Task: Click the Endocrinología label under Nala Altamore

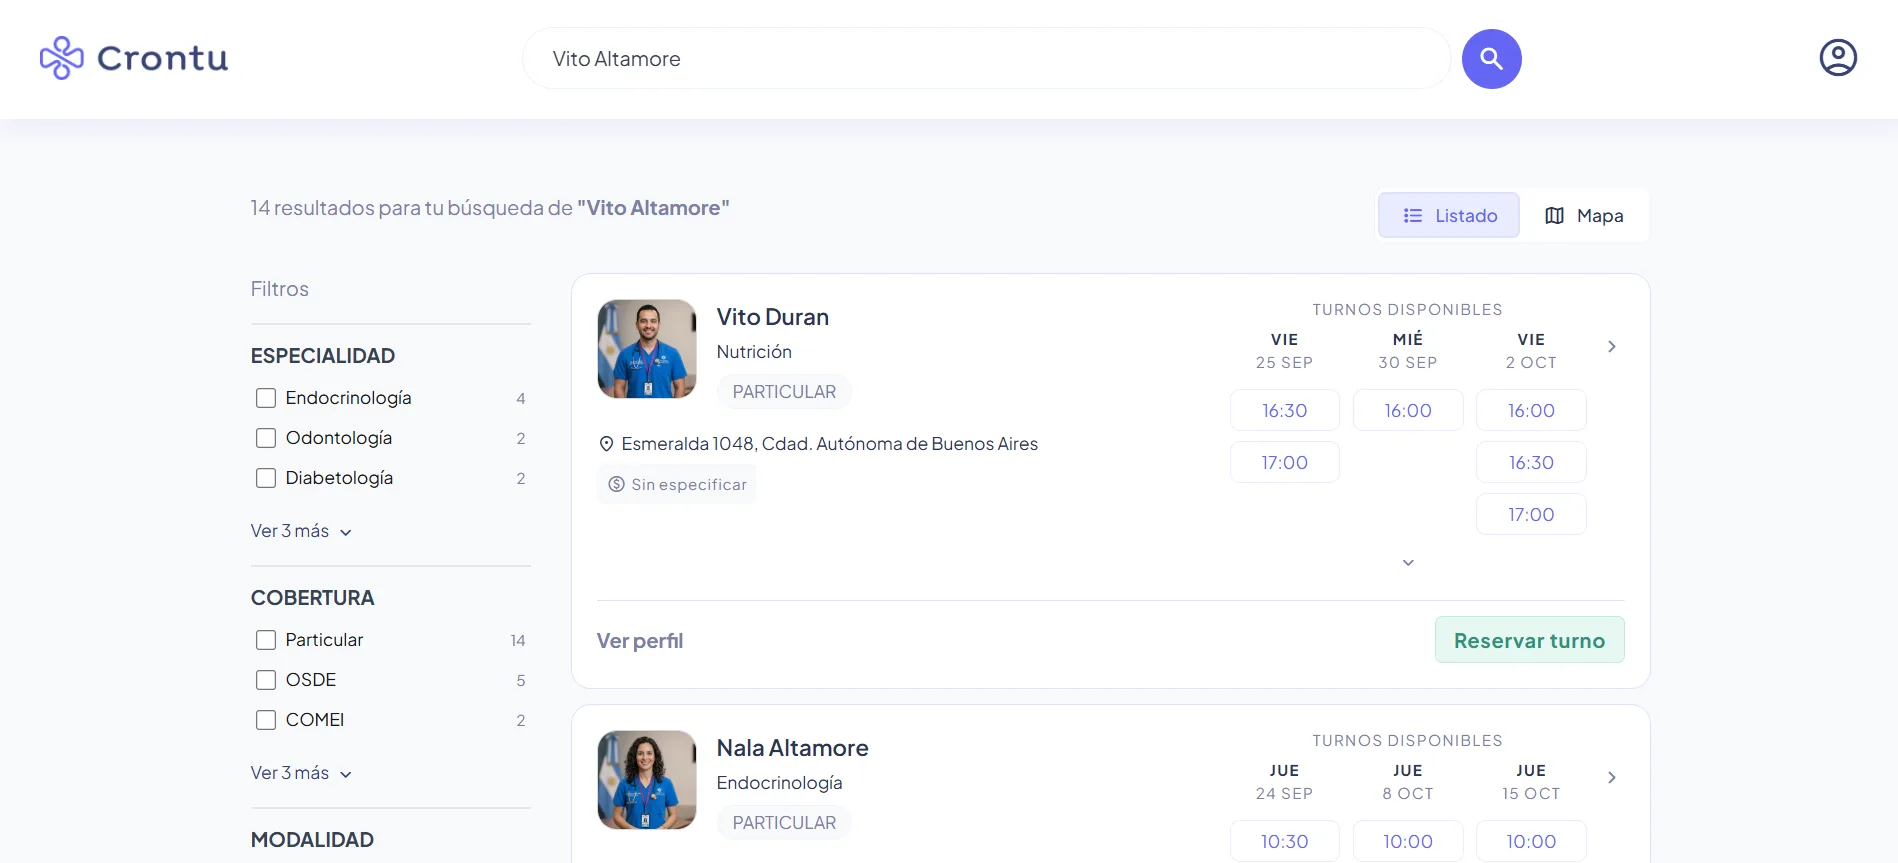Action: 780,783
